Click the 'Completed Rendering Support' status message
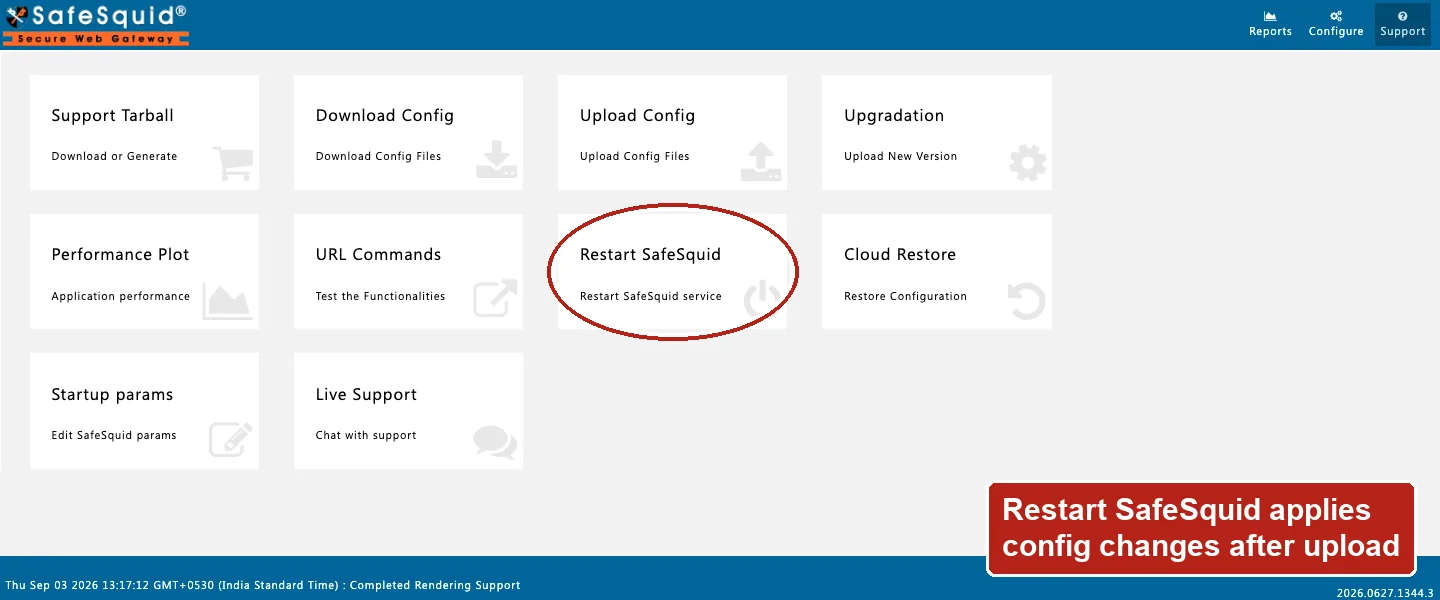1440x600 pixels. pos(435,585)
